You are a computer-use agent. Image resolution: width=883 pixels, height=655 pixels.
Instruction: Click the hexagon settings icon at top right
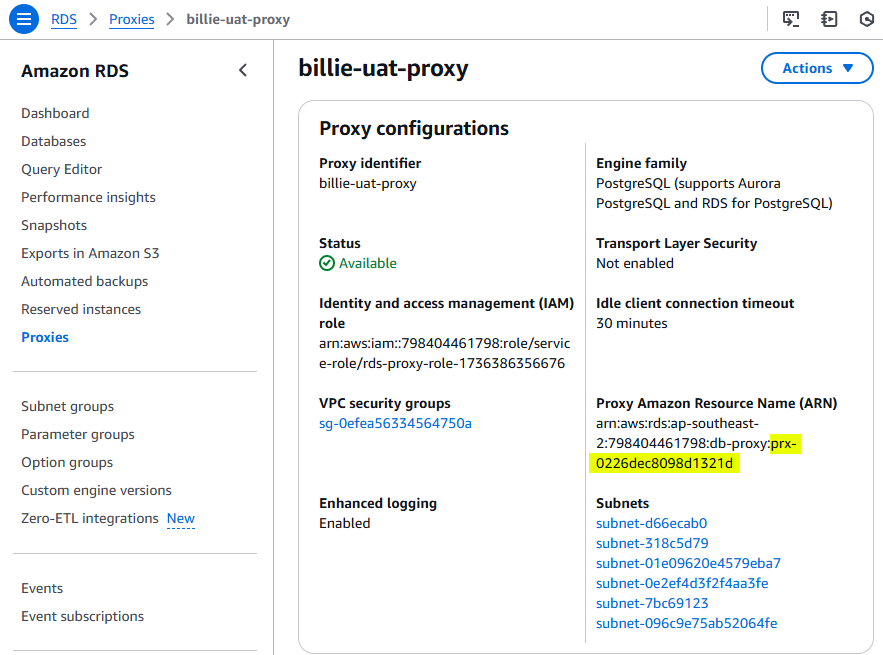[867, 19]
